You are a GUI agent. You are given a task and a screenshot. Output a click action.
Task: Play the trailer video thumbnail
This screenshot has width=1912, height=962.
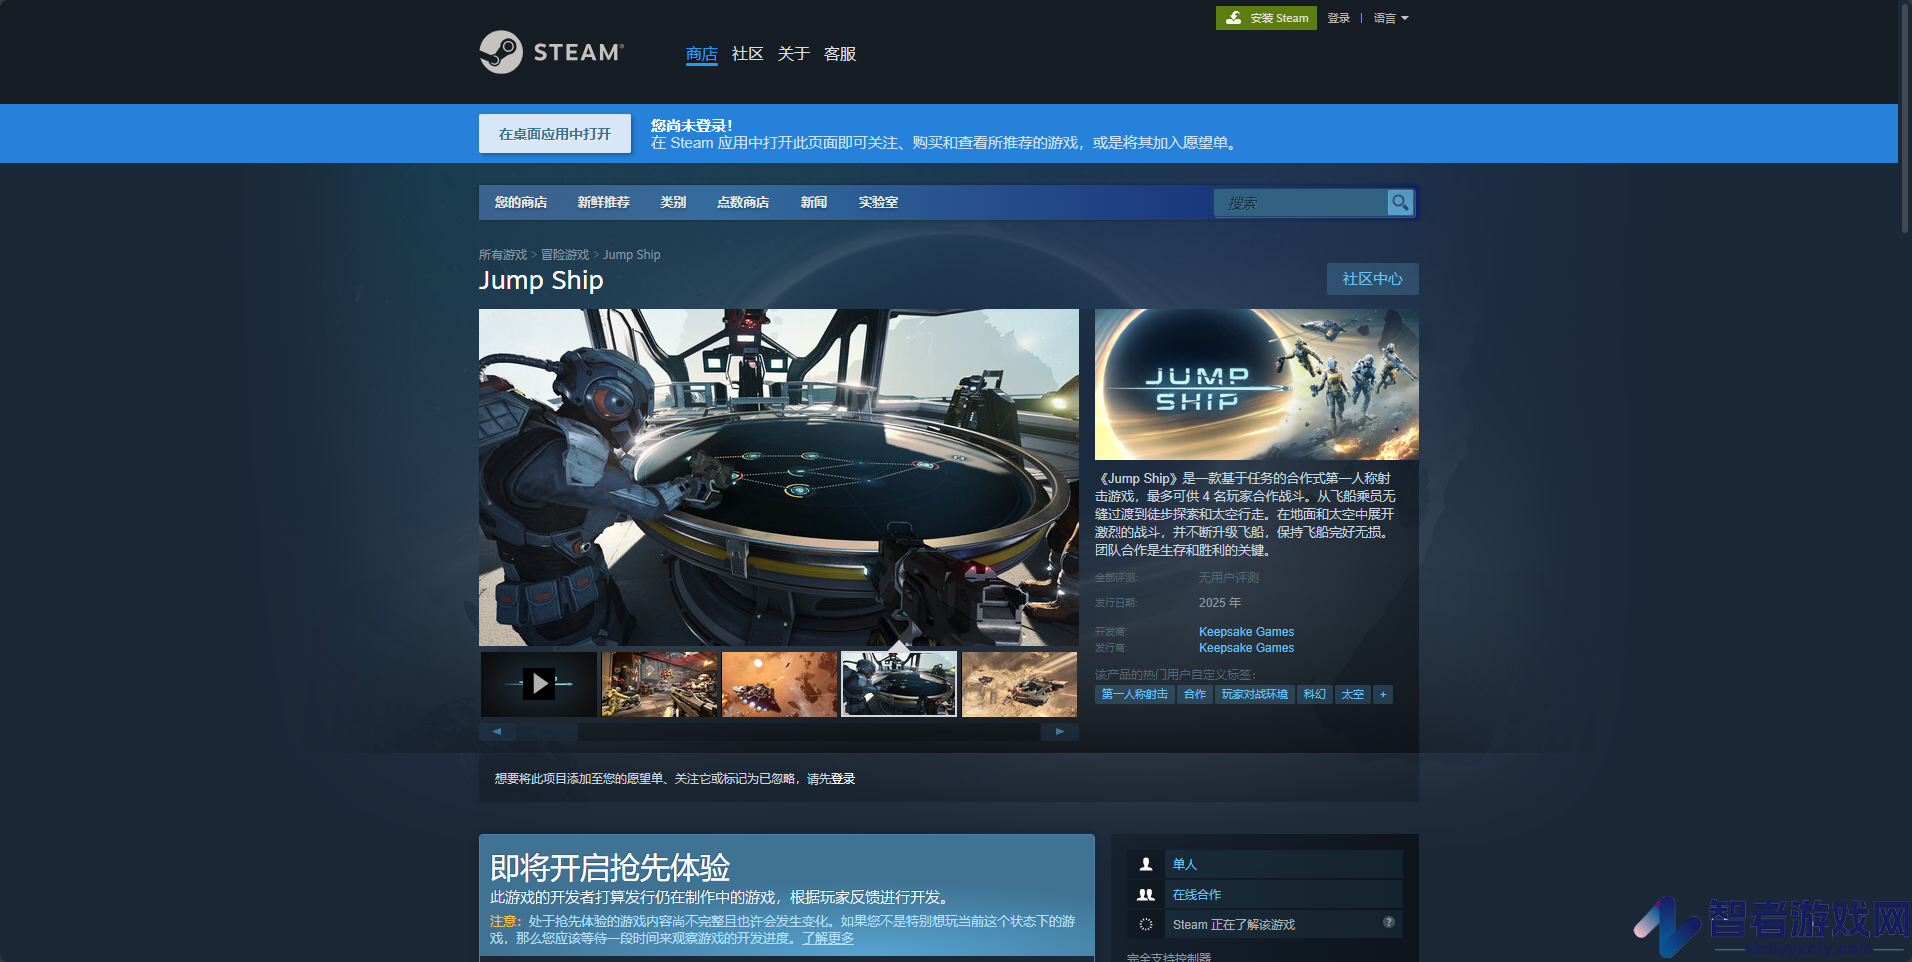[x=539, y=684]
